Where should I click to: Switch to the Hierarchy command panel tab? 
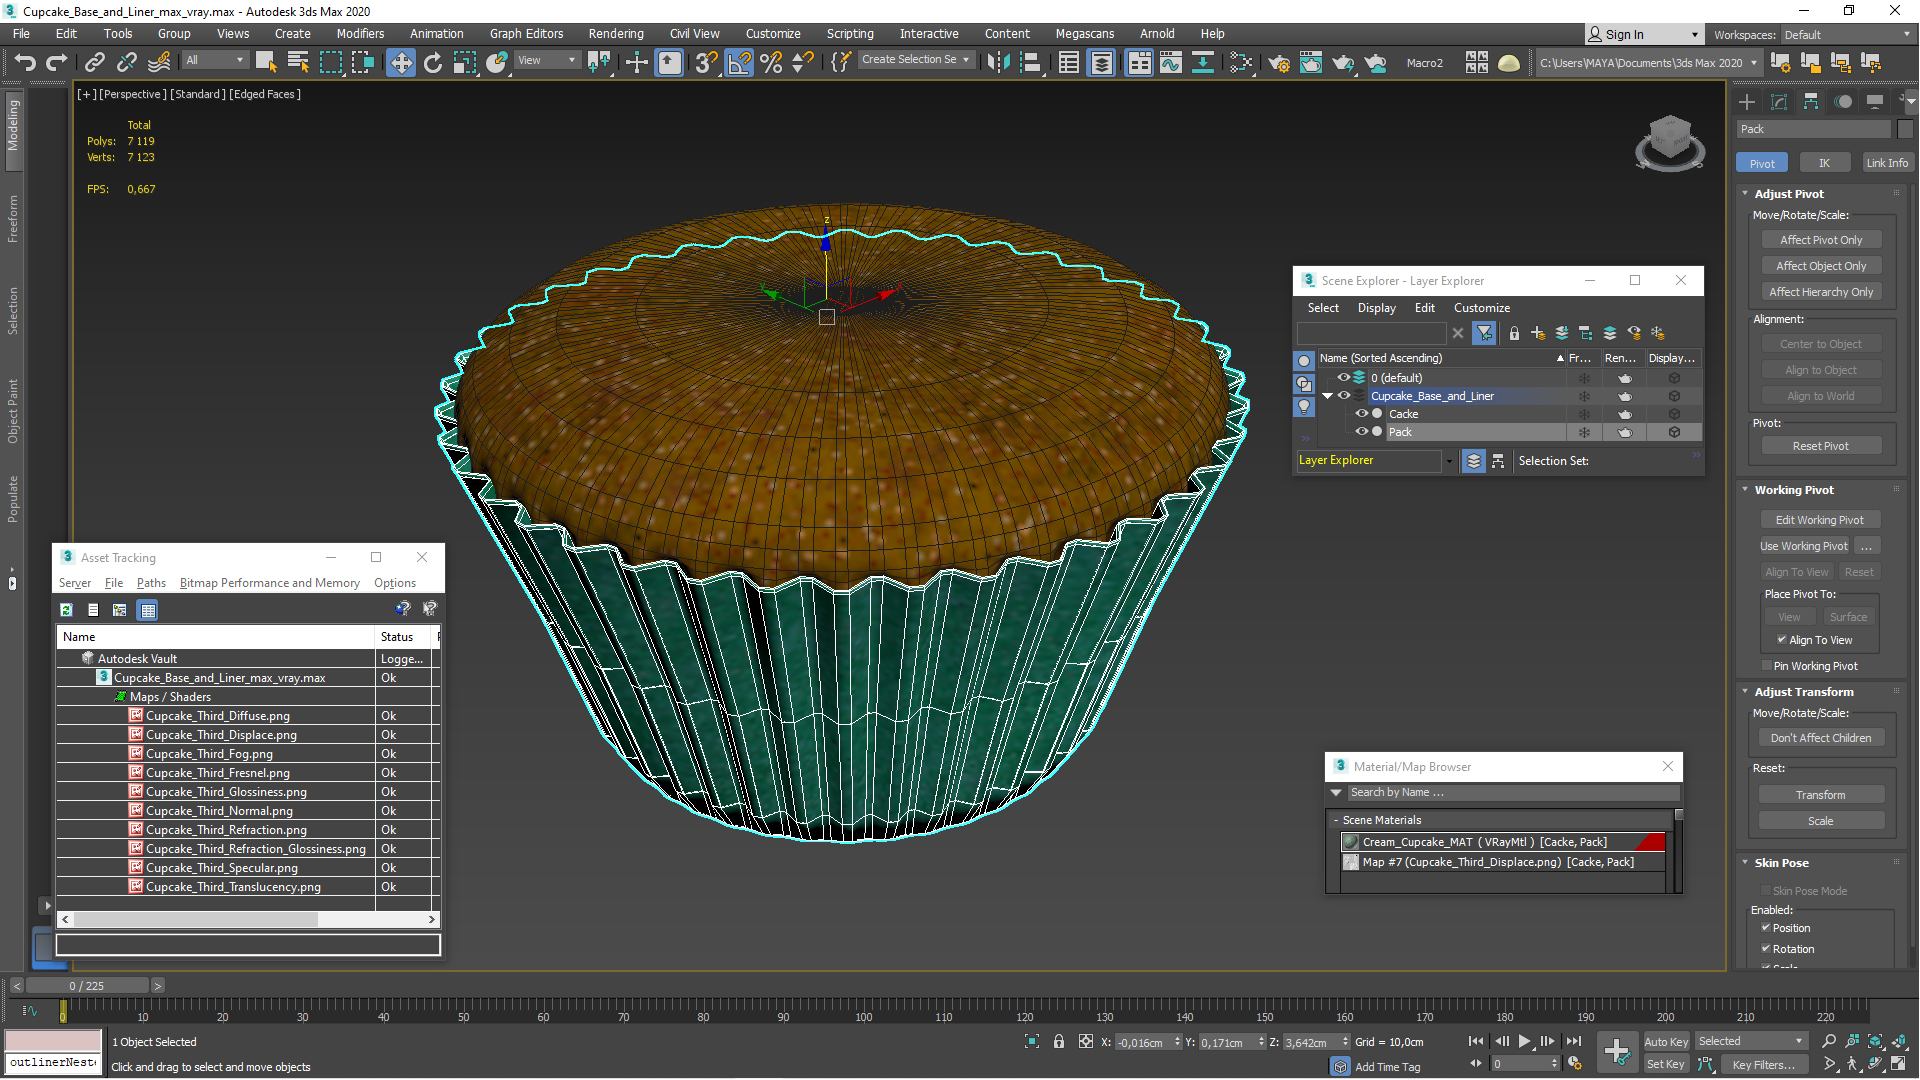point(1811,102)
